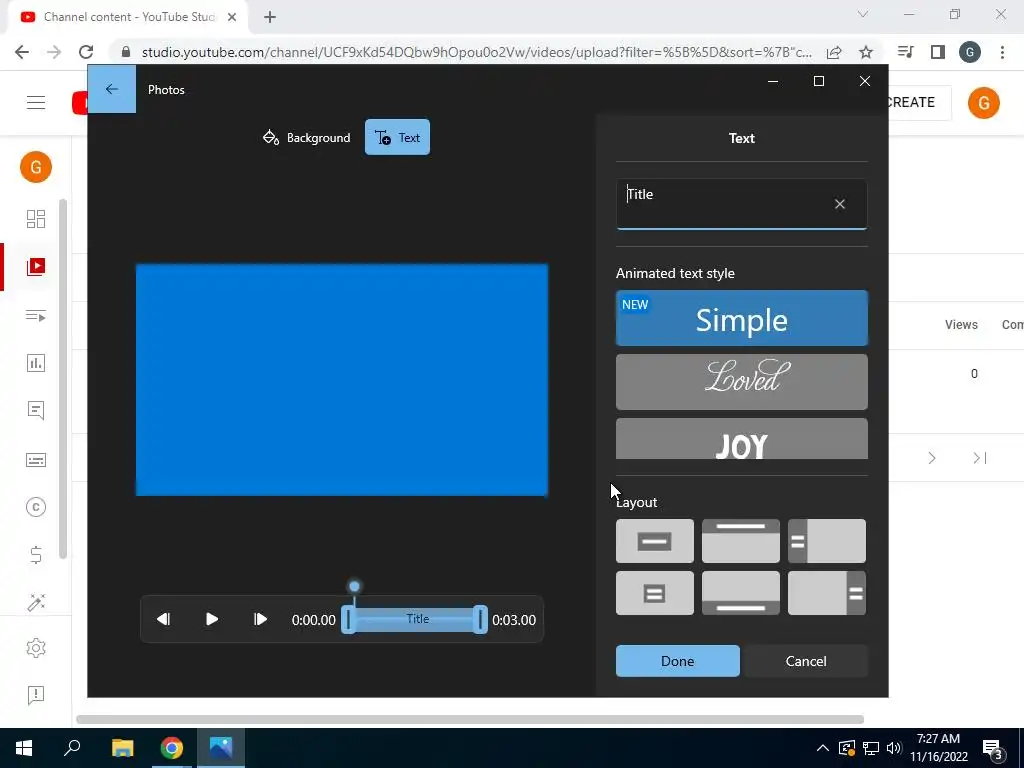Open Content icon in Studio sidebar

click(x=36, y=266)
